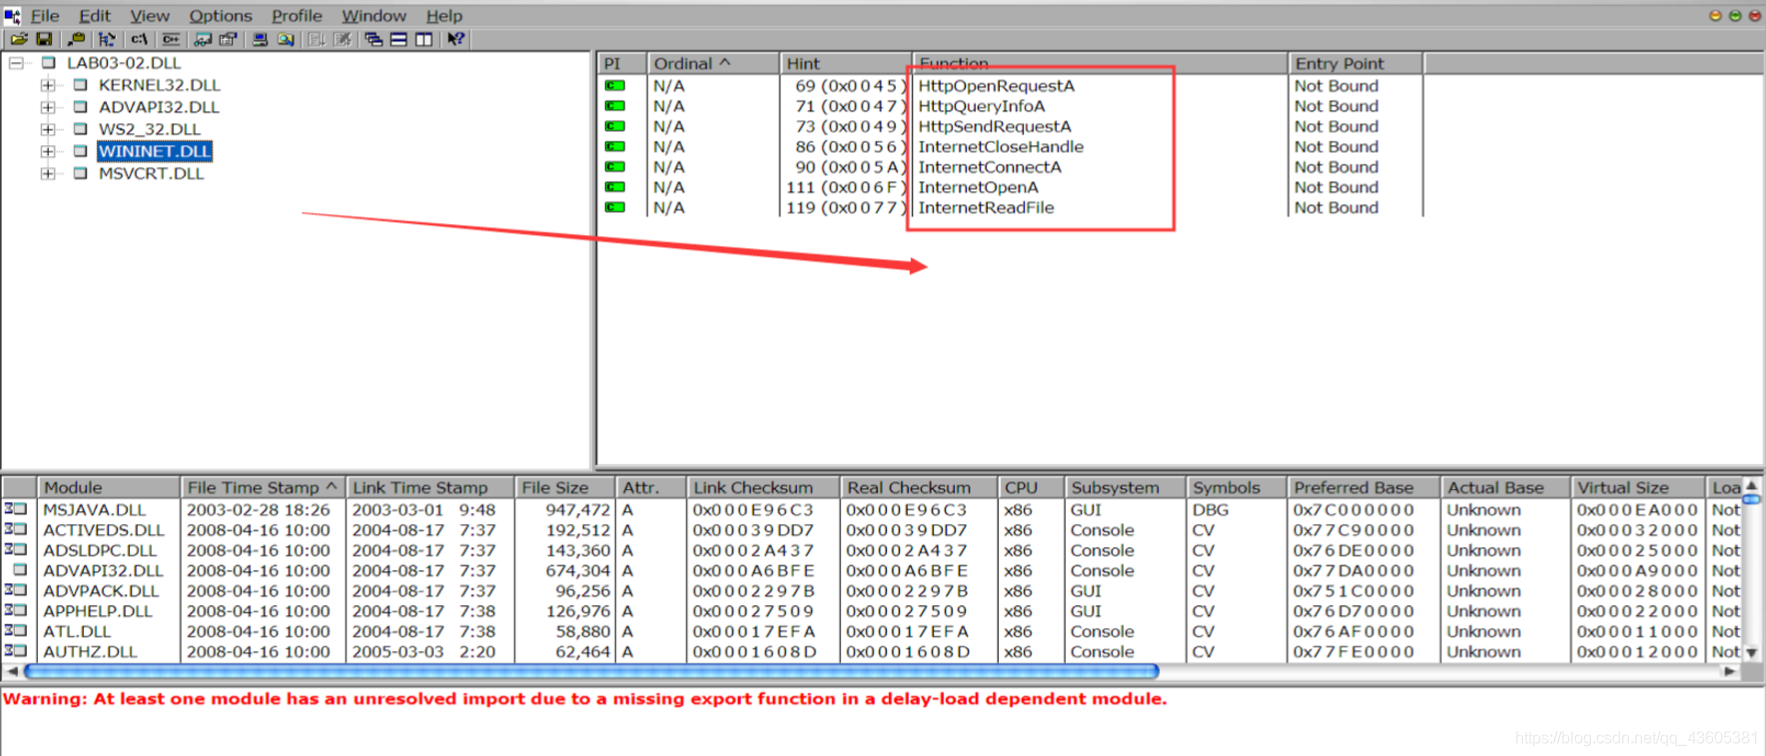Click the Stop Profiling toolbar icon
1766x756 pixels.
pos(342,39)
